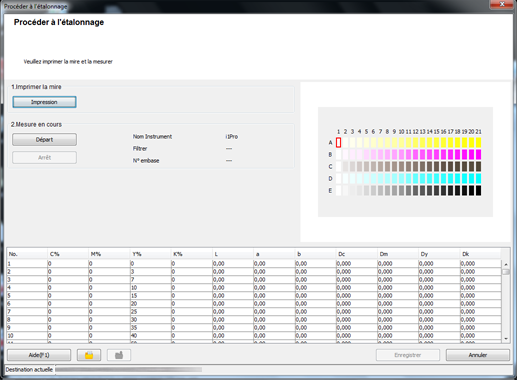
Task: Click the yellow folder open icon
Action: (x=89, y=355)
